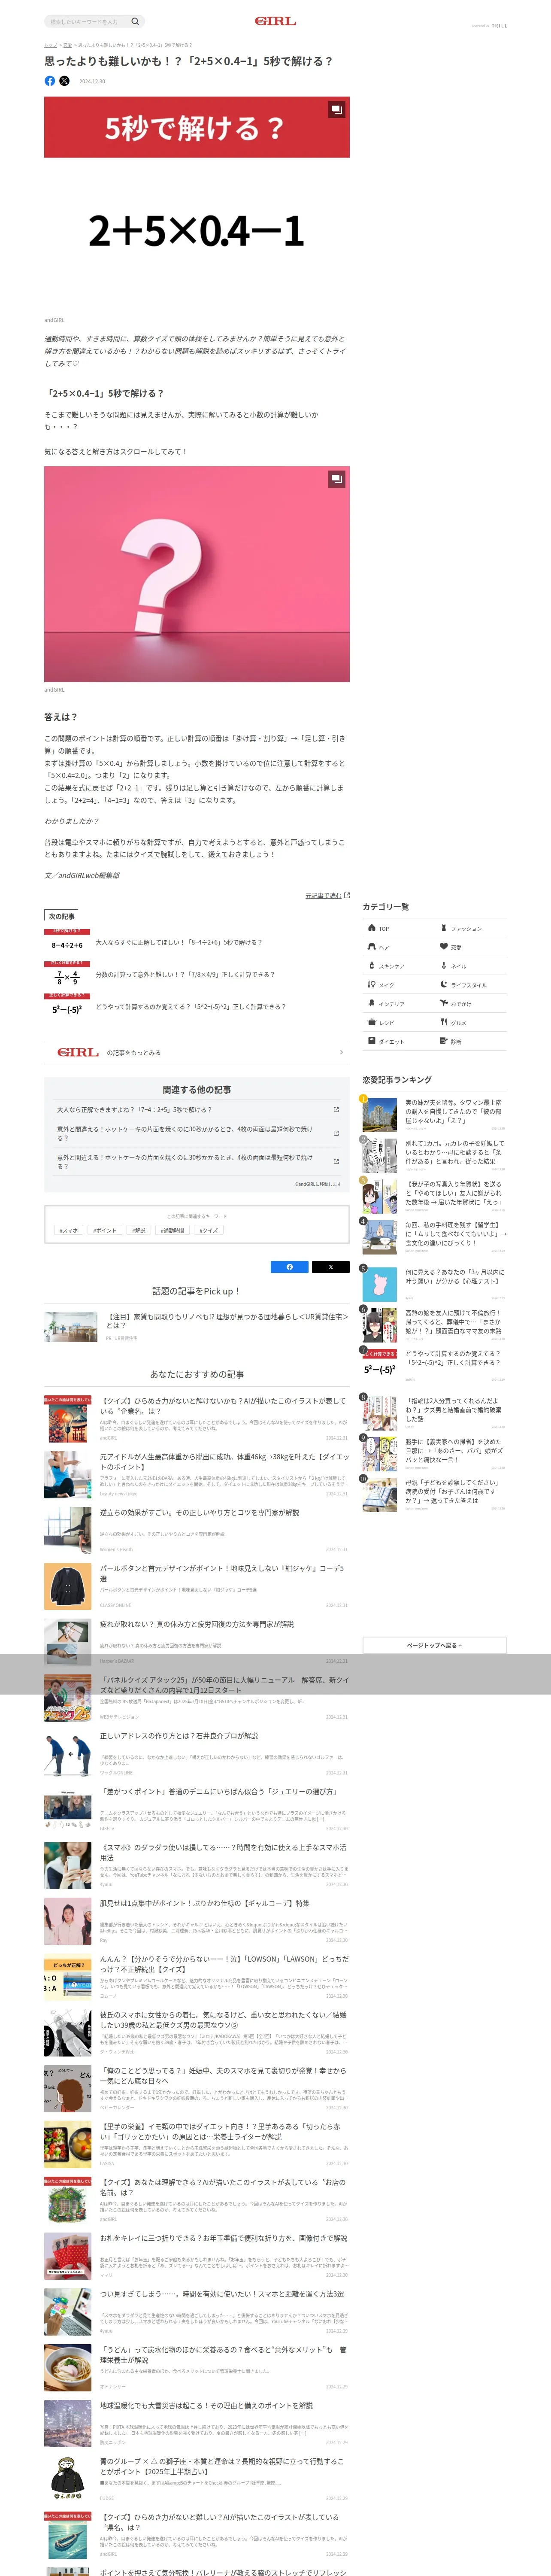Screen dimensions: 551x2576
Task: Click the black jacket article thumbnail
Action: pos(67,1586)
